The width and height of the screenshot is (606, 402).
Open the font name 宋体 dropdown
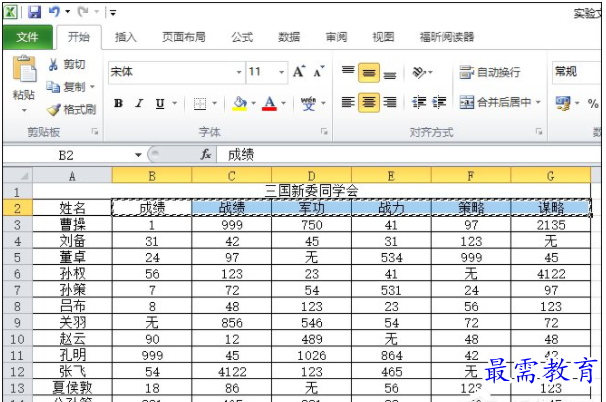239,72
